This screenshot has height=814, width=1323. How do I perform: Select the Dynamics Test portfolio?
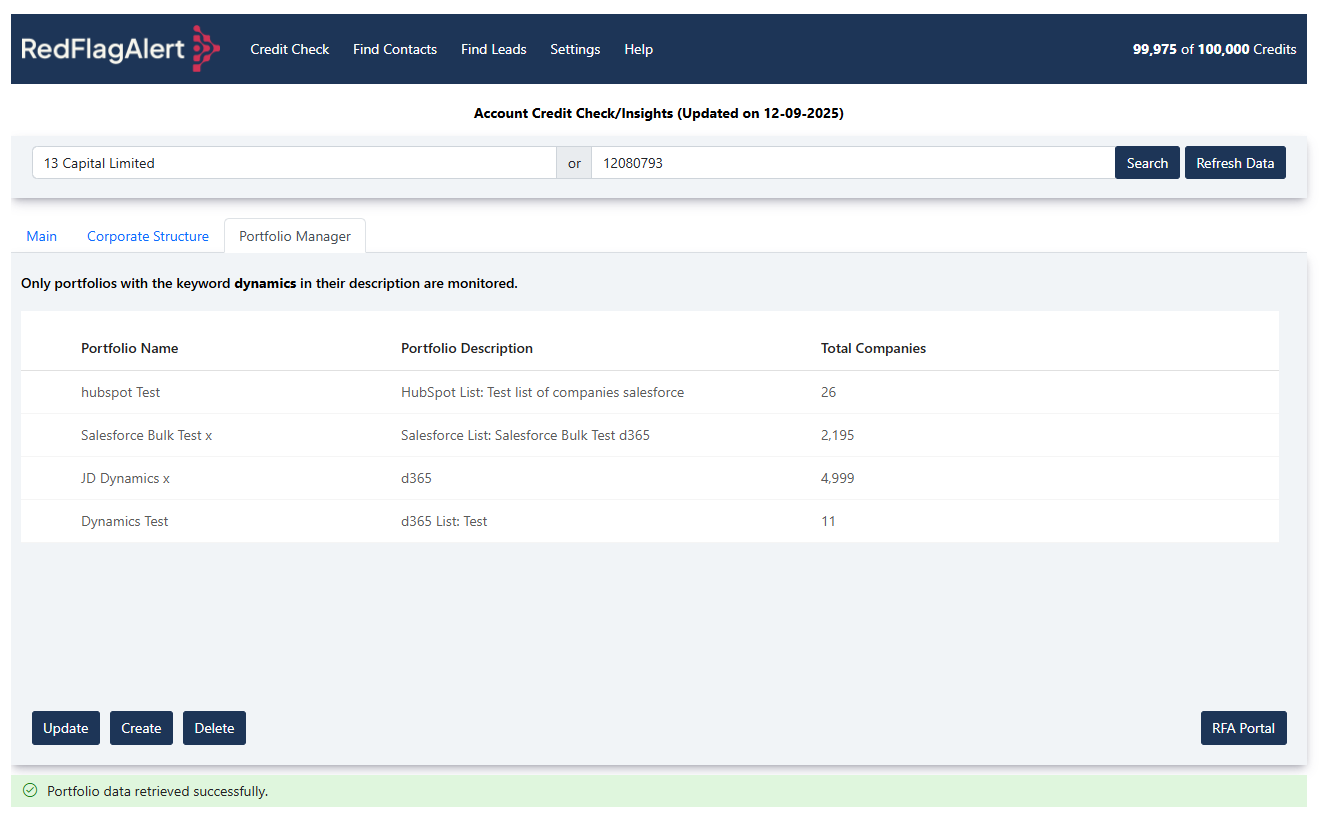click(x=649, y=521)
